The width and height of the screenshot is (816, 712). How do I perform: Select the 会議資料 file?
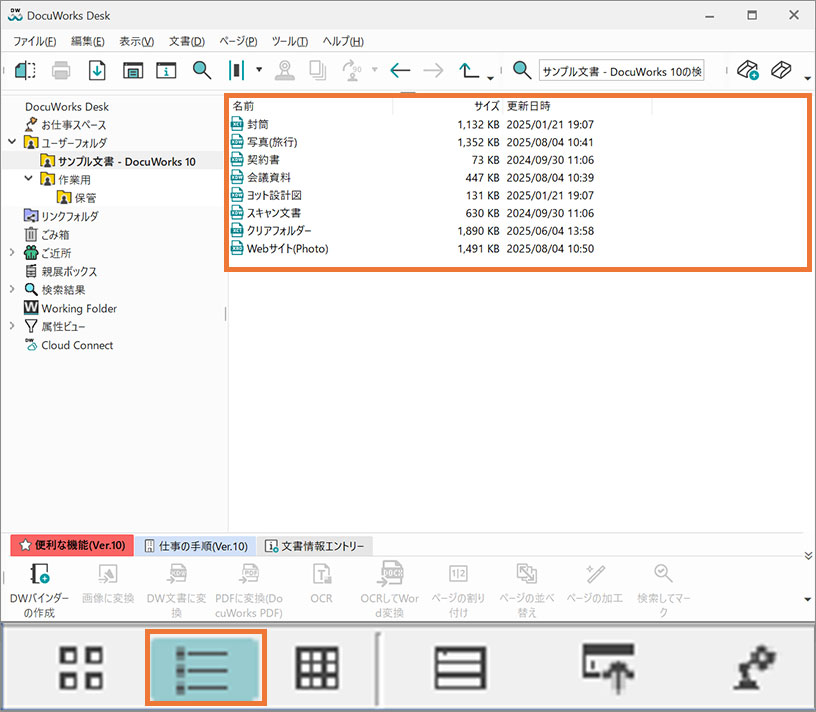pyautogui.click(x=261, y=177)
